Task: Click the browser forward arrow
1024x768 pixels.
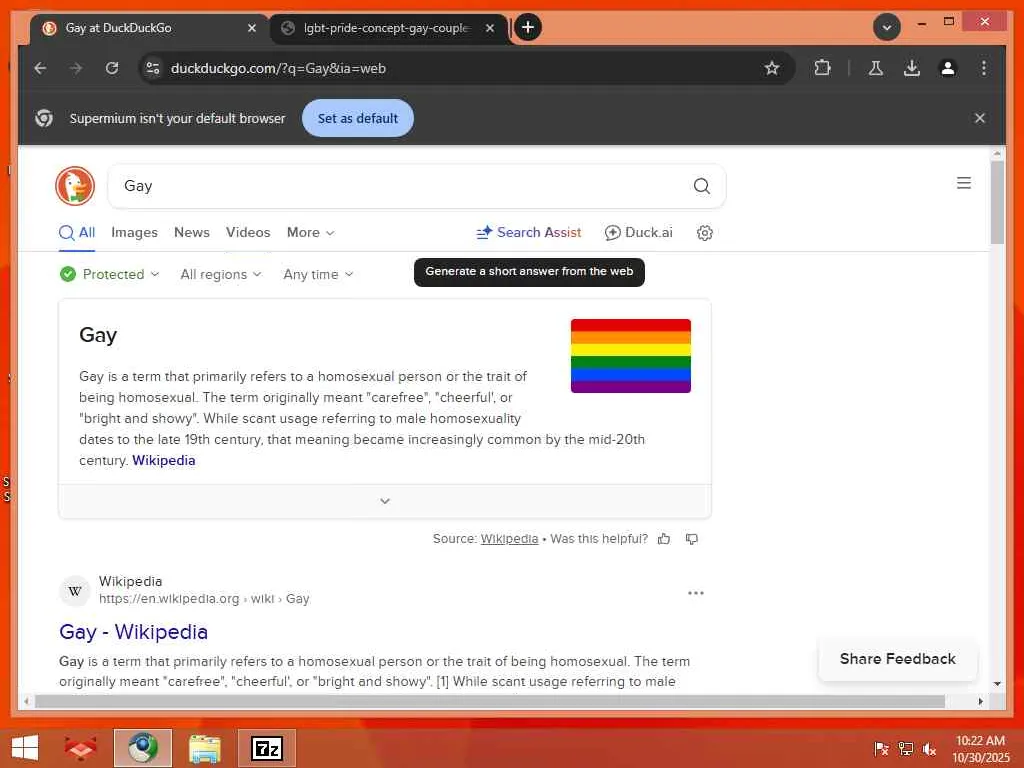Action: click(x=76, y=68)
